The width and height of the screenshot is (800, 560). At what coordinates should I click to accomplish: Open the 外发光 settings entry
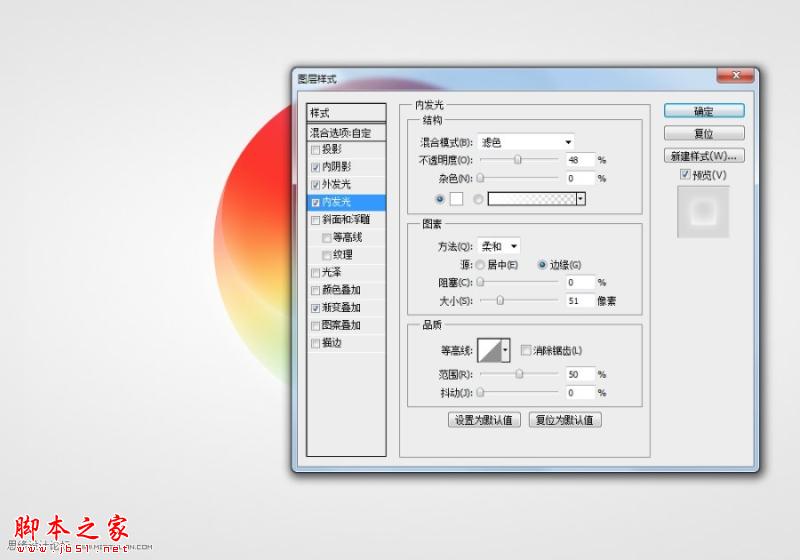pos(337,185)
